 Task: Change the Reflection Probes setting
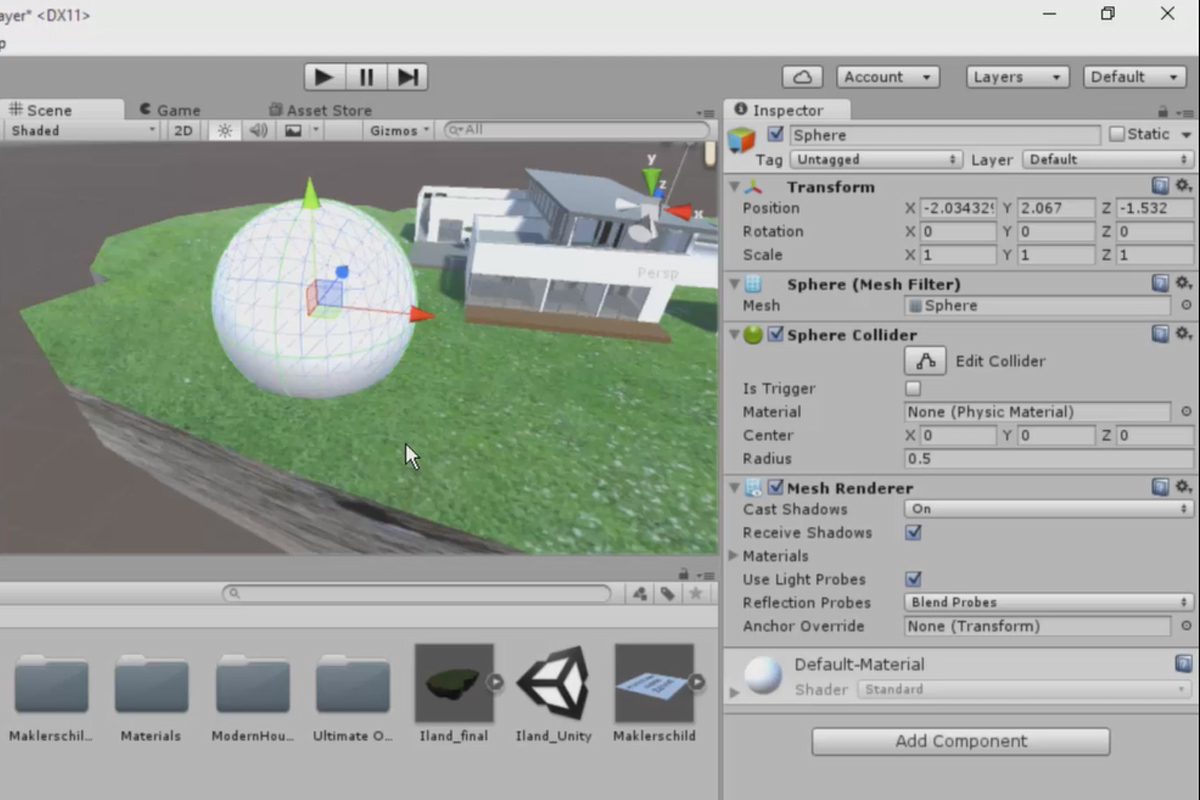point(1045,602)
